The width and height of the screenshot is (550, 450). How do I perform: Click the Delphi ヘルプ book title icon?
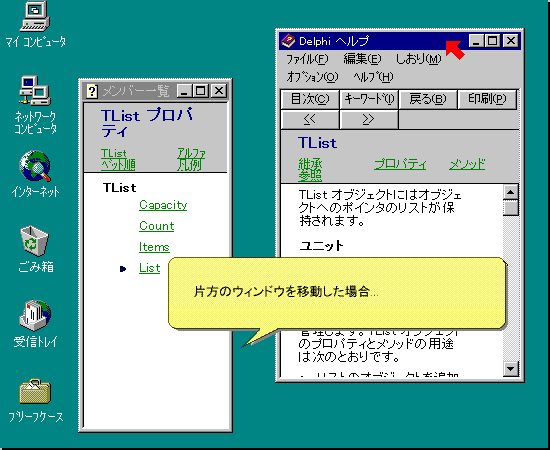[288, 41]
